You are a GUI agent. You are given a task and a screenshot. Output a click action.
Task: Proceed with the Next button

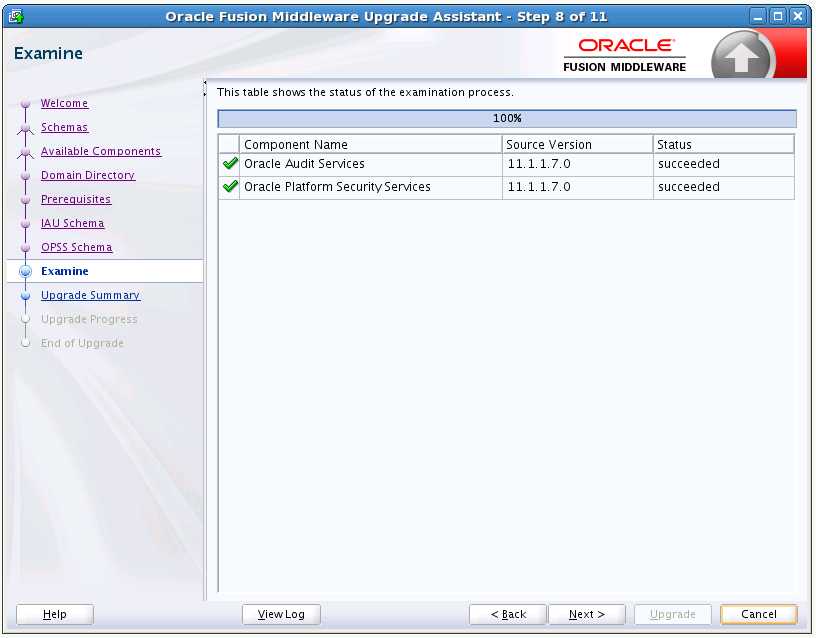pyautogui.click(x=587, y=614)
